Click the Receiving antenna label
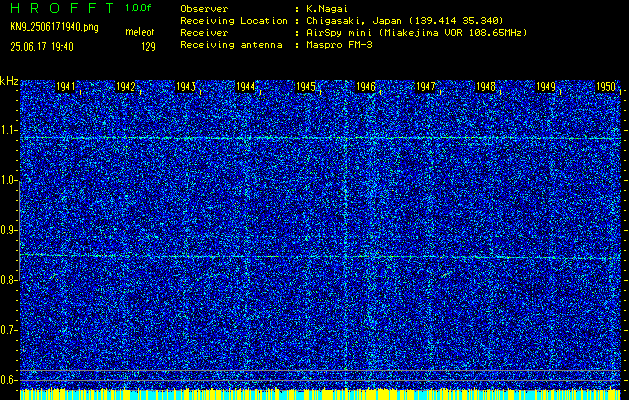This screenshot has width=629, height=400. 231,45
